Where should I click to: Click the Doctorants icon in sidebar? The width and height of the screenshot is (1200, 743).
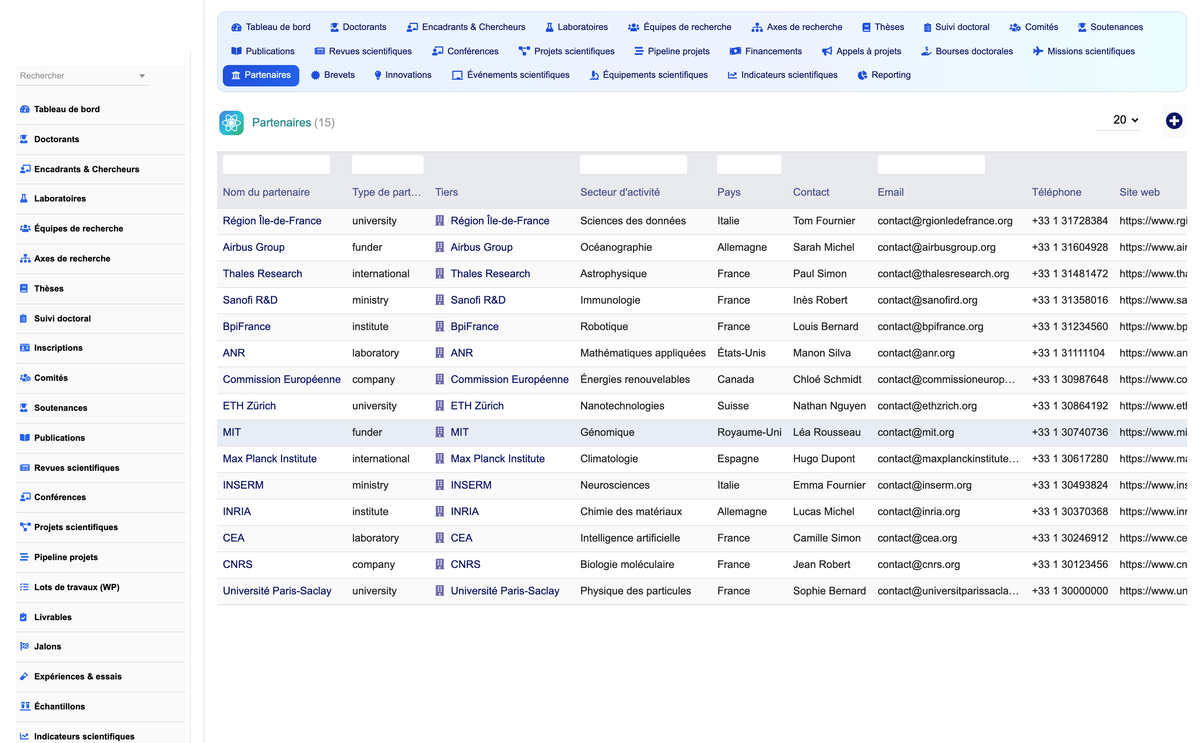click(25, 139)
